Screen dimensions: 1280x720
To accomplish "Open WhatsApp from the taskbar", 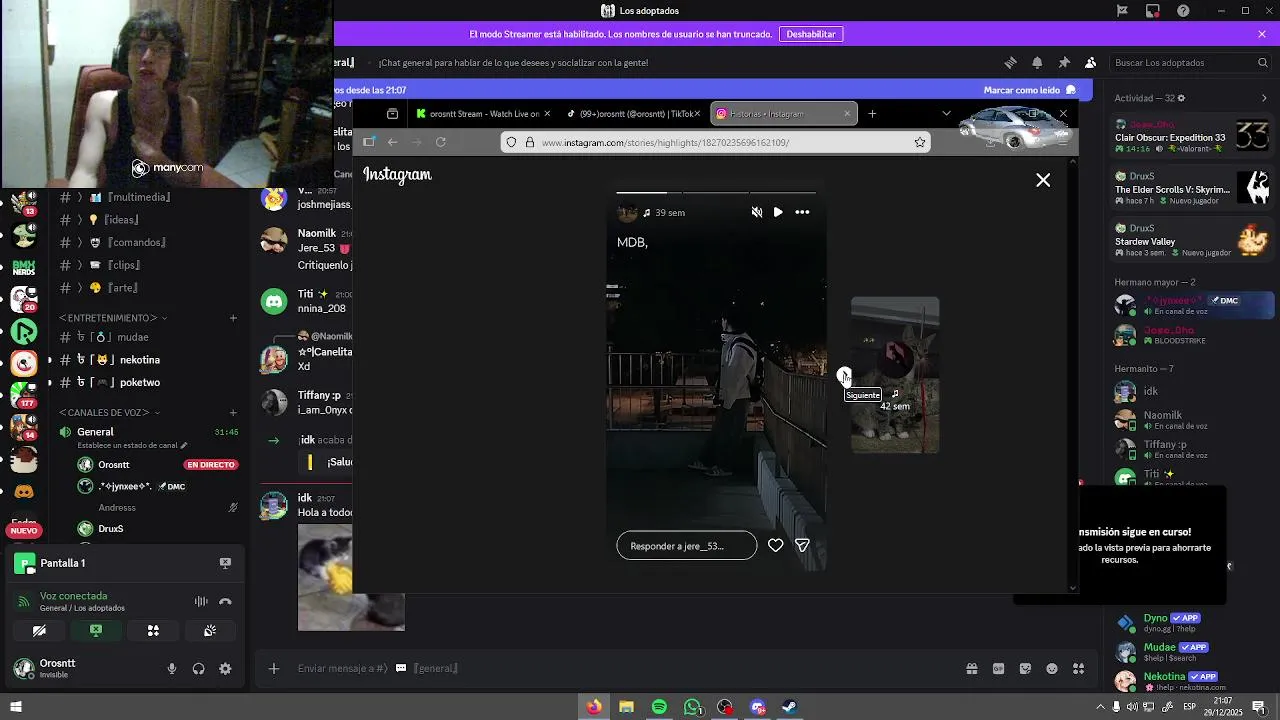I will click(693, 707).
